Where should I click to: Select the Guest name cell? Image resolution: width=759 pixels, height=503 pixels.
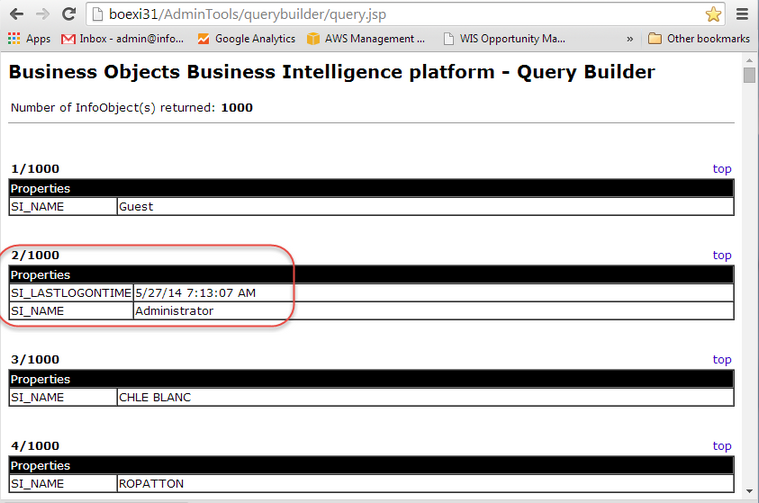click(x=425, y=207)
